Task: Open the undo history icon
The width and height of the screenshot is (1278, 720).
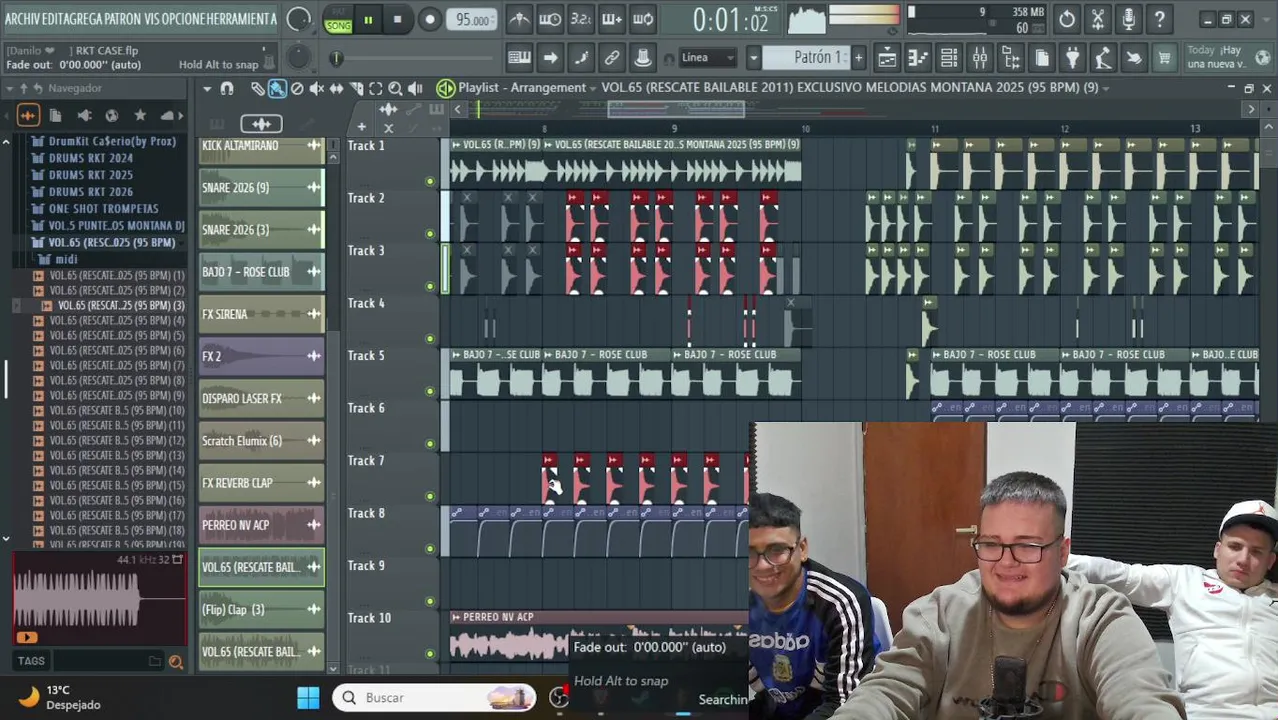Action: 1067,19
